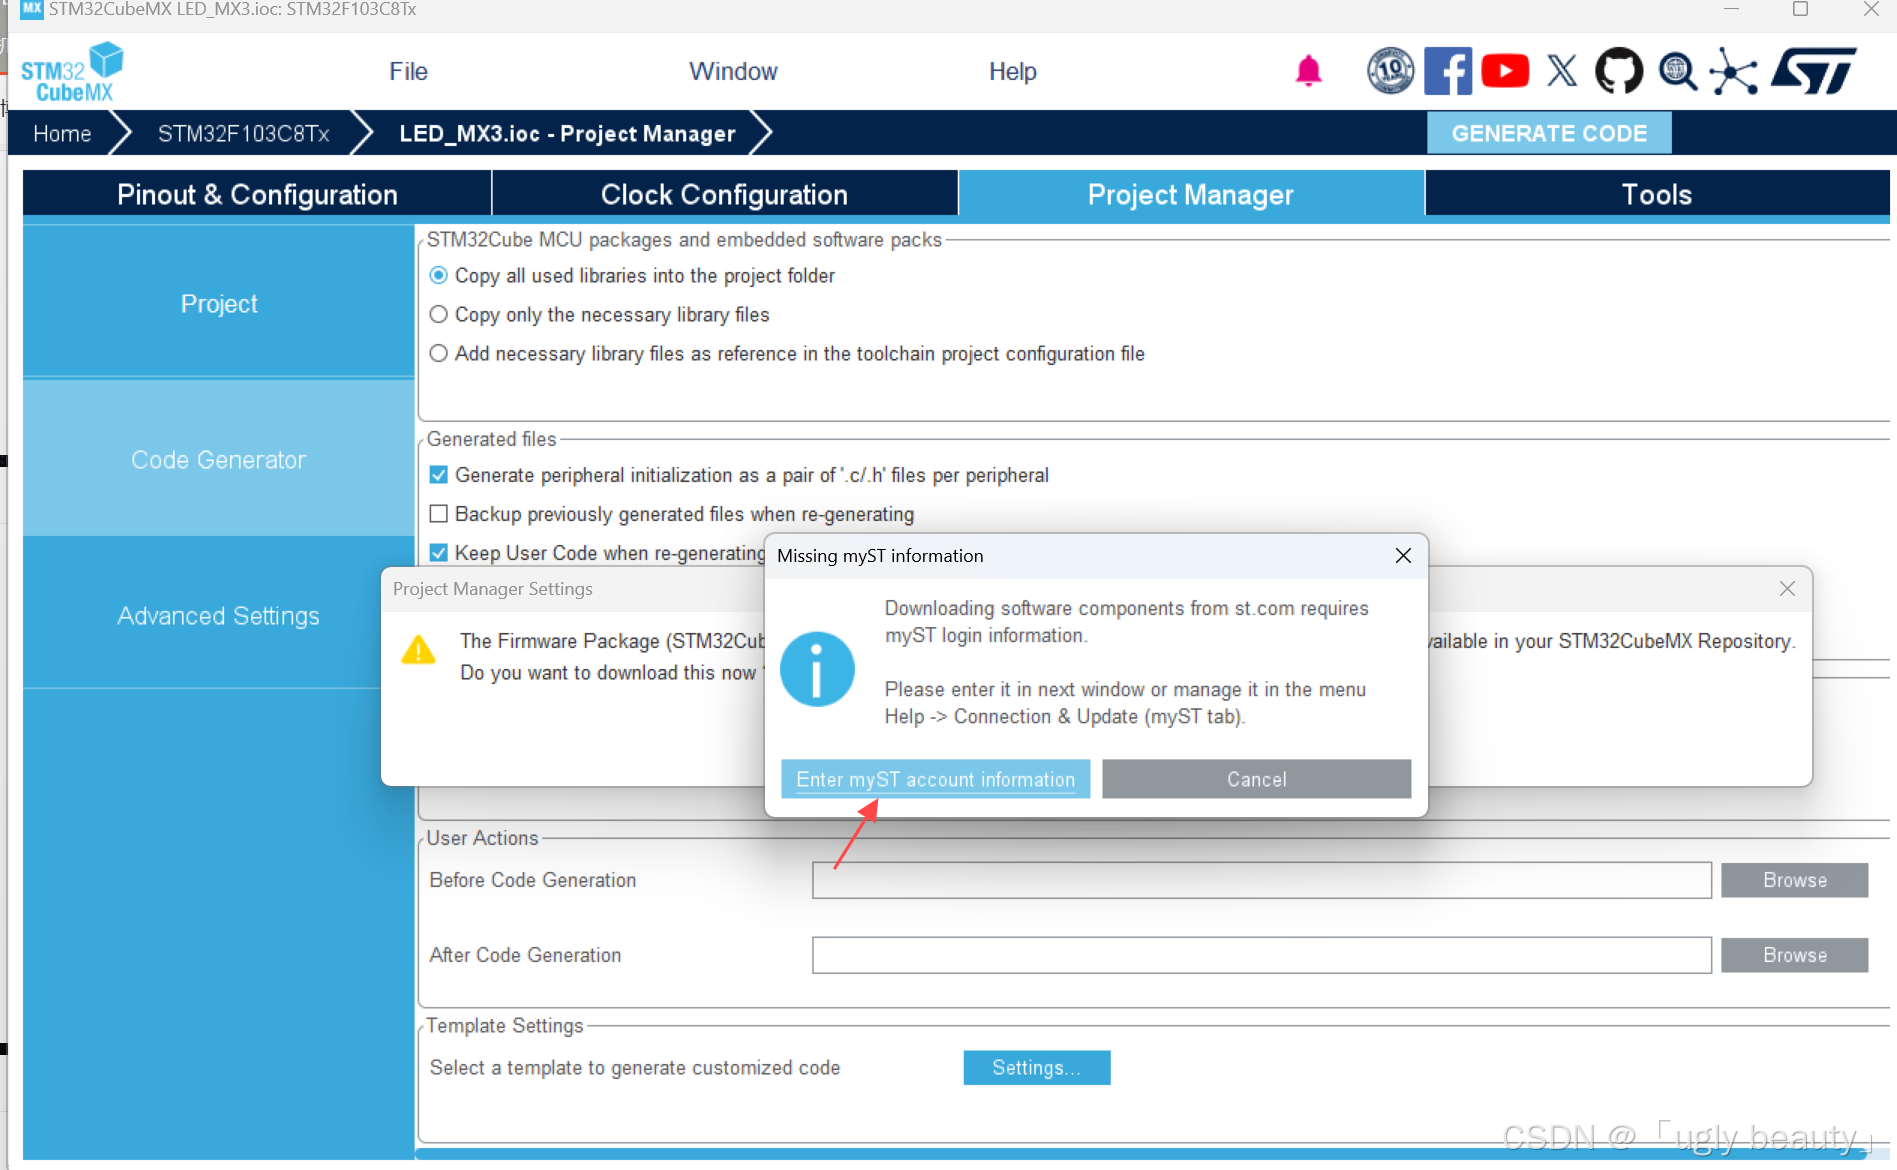Select the Project Manager tab
1897x1170 pixels.
tap(1191, 194)
